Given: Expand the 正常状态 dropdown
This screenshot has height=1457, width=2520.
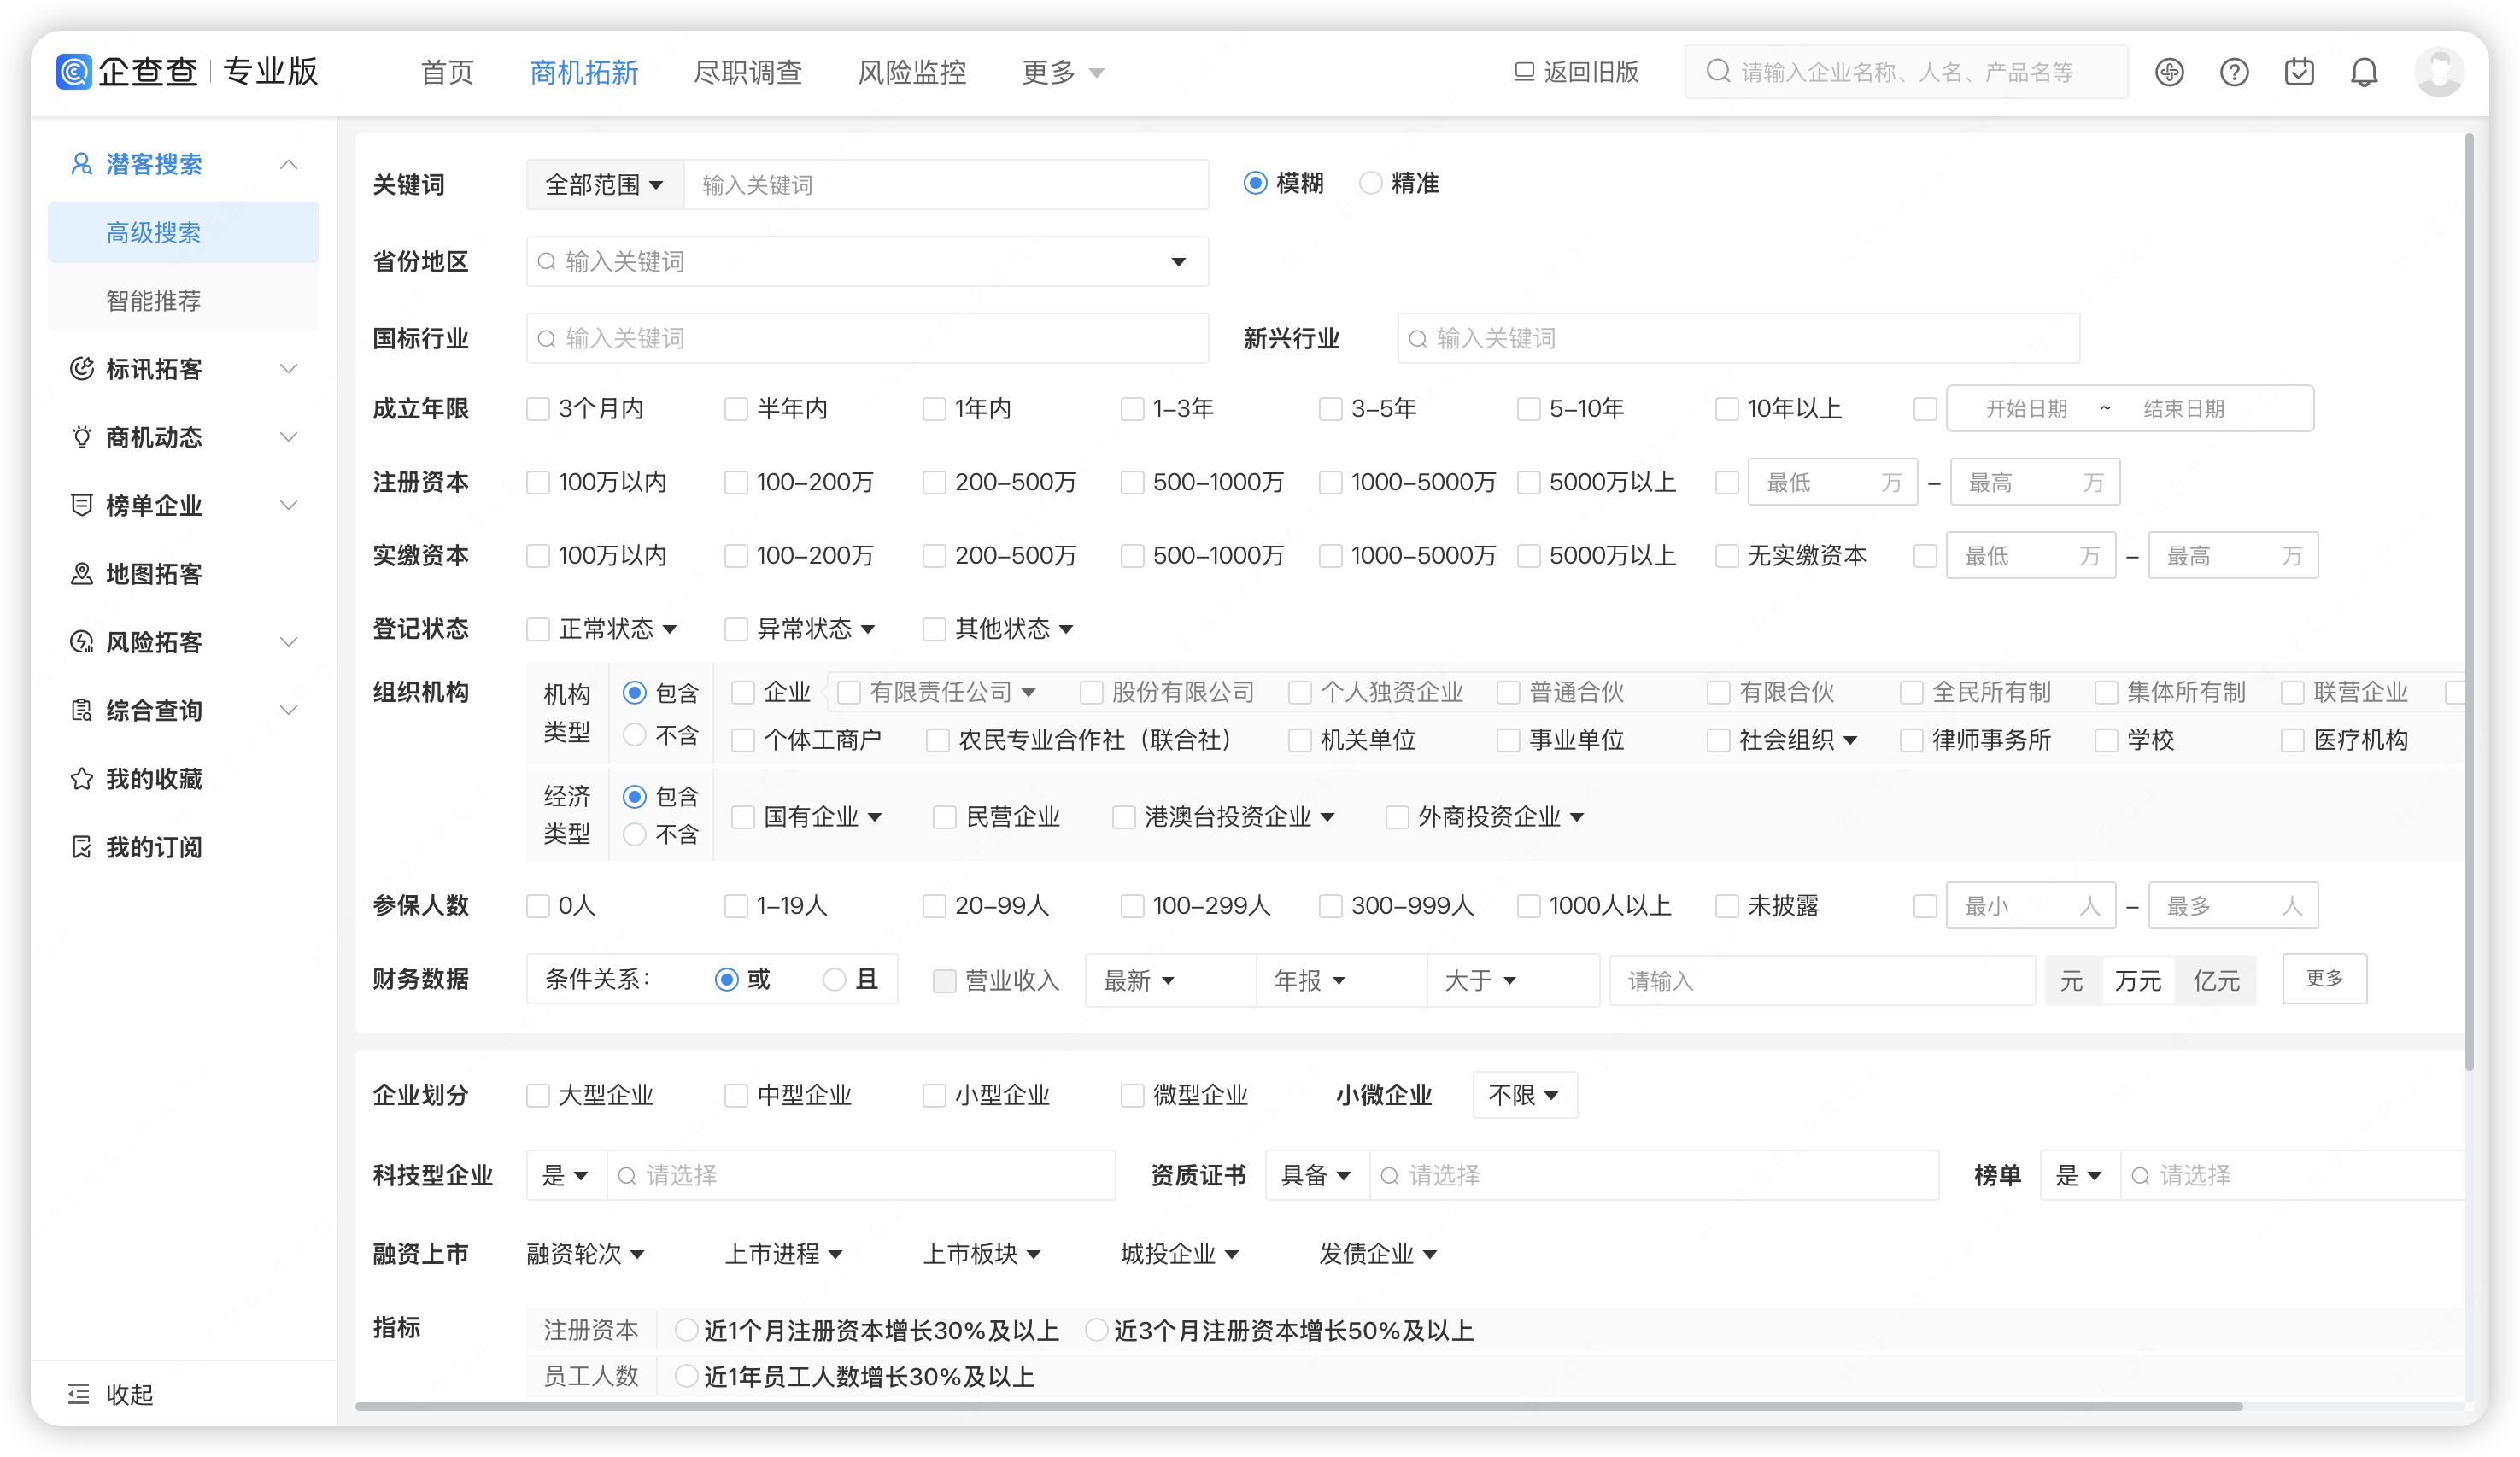Looking at the screenshot, I should point(670,629).
